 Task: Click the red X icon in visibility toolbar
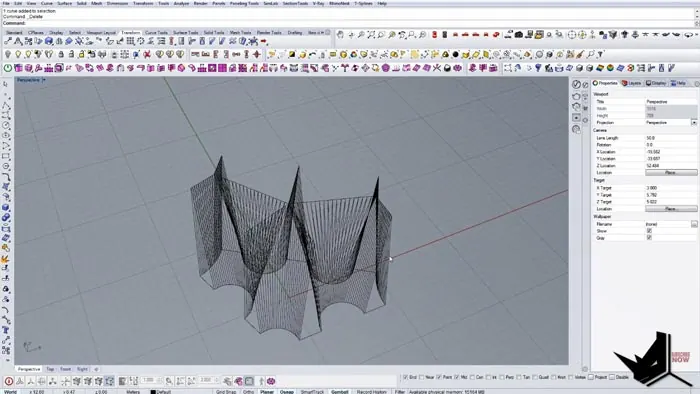point(146,54)
